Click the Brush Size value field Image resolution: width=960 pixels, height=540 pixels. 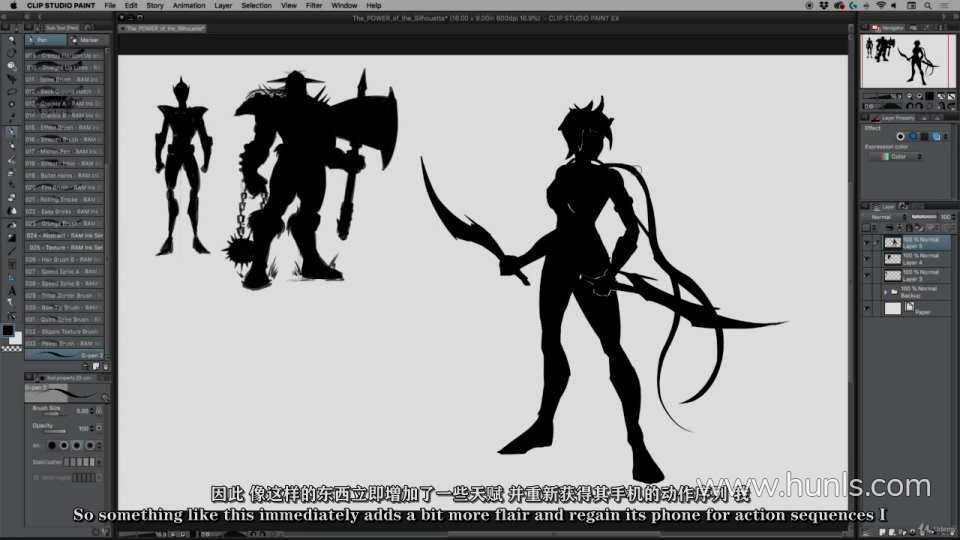82,410
